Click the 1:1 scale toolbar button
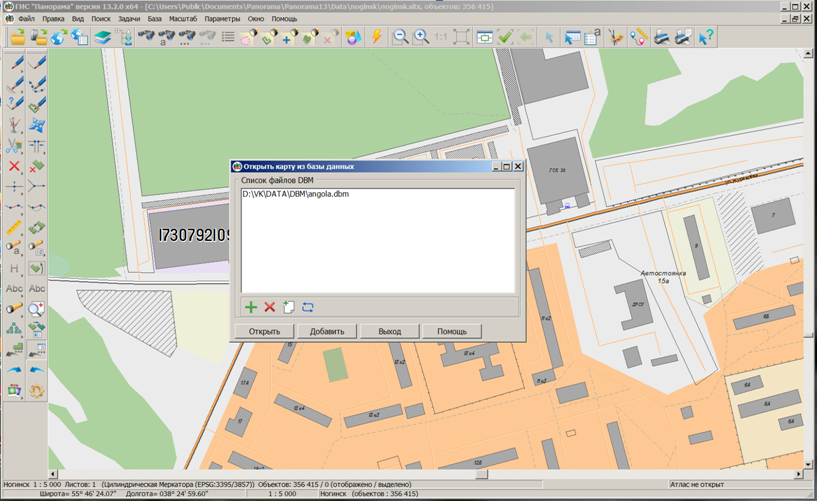This screenshot has width=817, height=501. click(x=441, y=37)
